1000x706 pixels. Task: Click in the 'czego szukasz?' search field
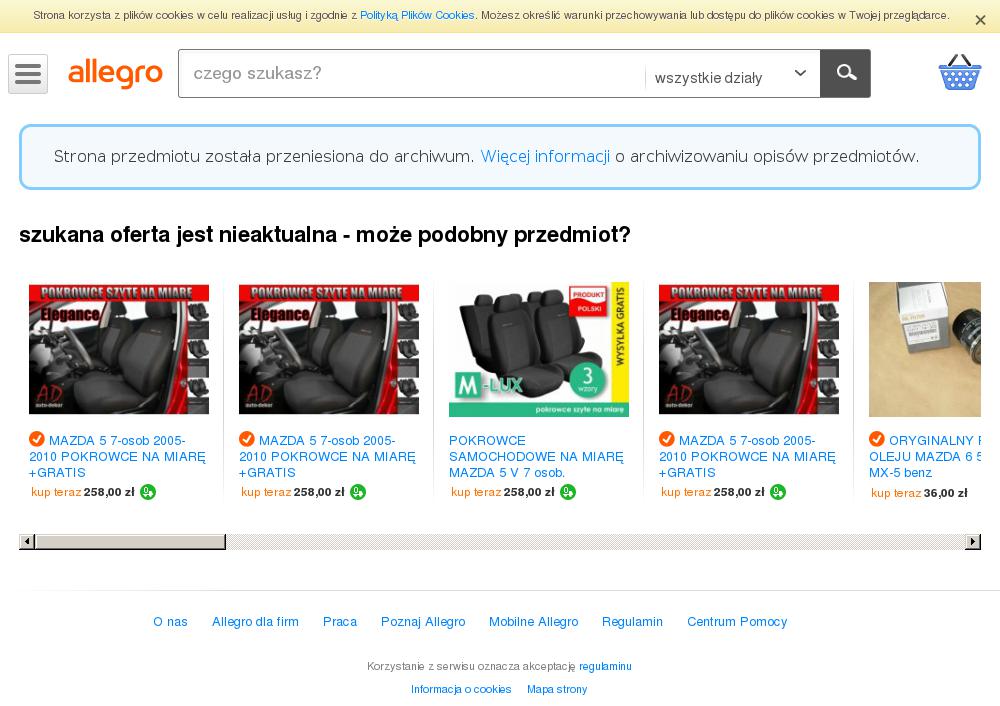click(x=412, y=73)
